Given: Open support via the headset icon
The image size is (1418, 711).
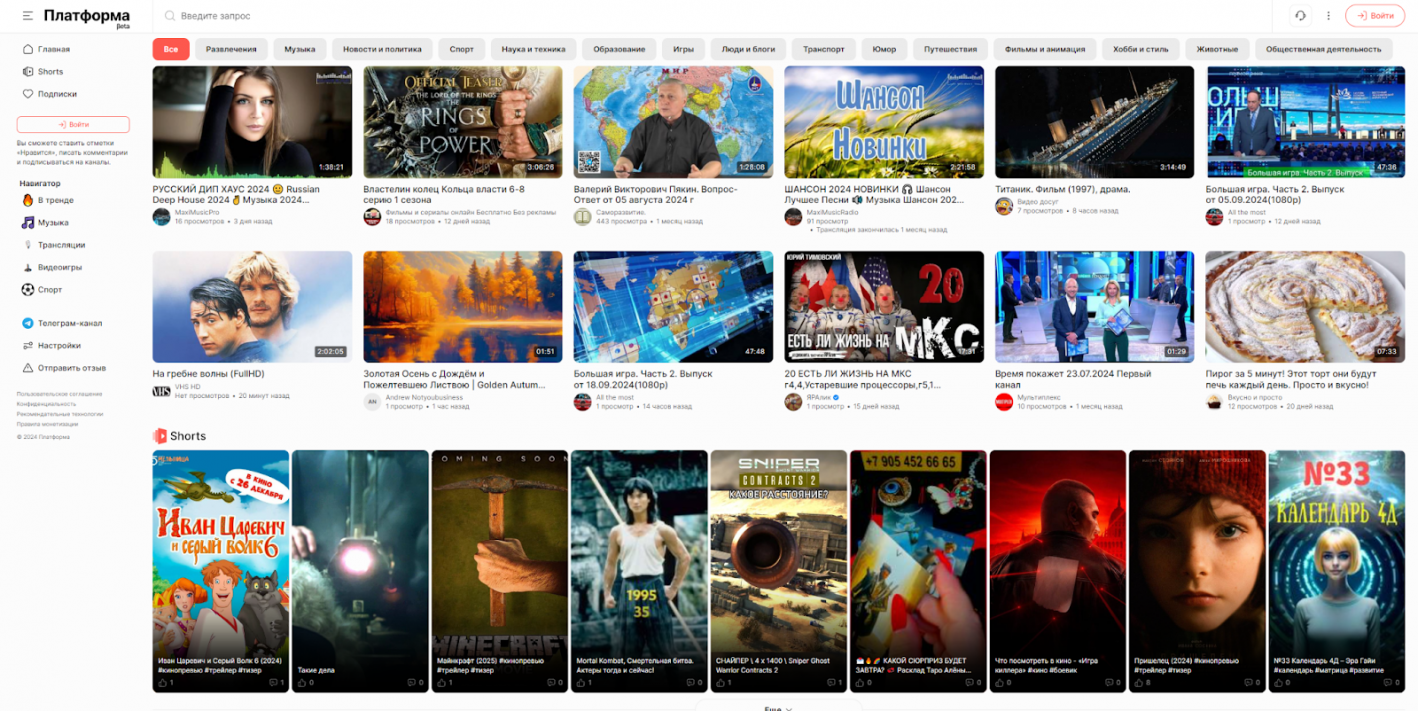Looking at the screenshot, I should pos(1300,16).
